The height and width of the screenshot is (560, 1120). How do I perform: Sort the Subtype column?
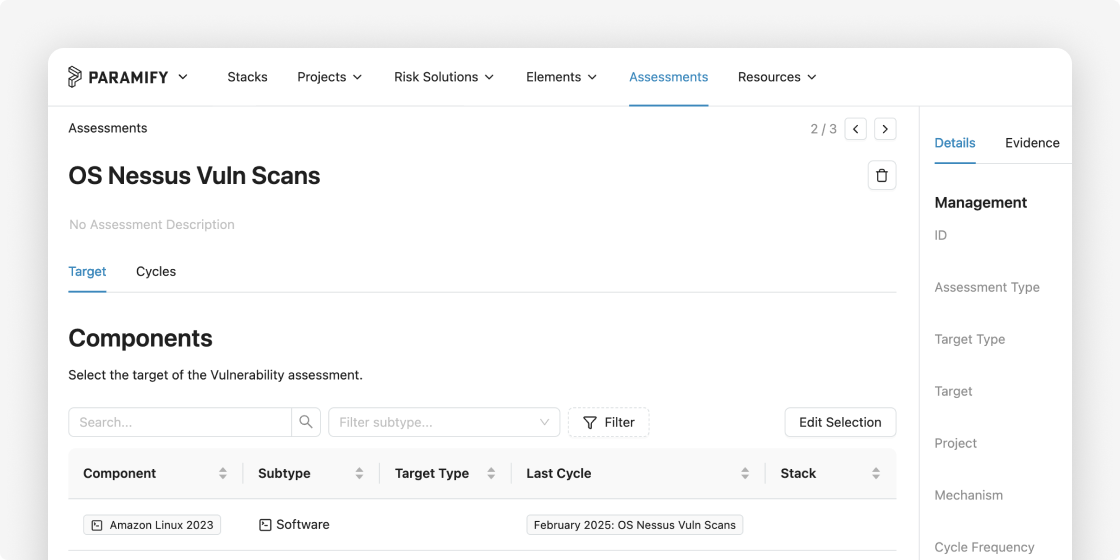pos(359,474)
